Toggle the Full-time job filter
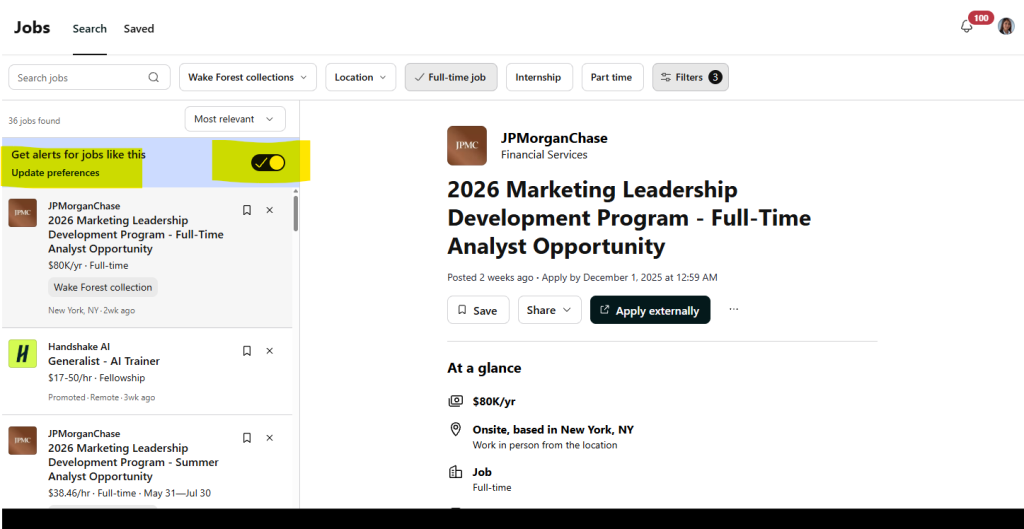Image resolution: width=1024 pixels, height=529 pixels. pyautogui.click(x=451, y=78)
